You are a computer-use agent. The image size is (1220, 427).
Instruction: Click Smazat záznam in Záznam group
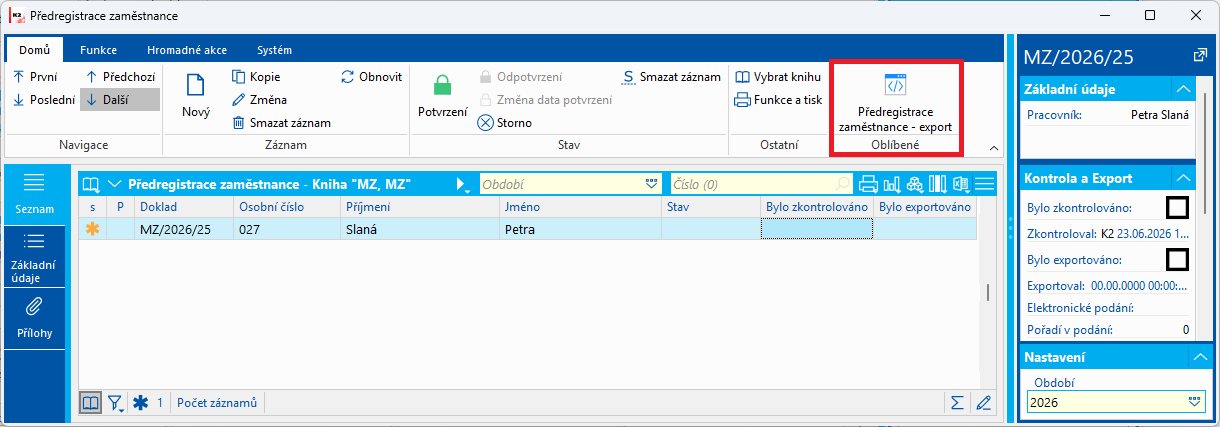click(281, 123)
